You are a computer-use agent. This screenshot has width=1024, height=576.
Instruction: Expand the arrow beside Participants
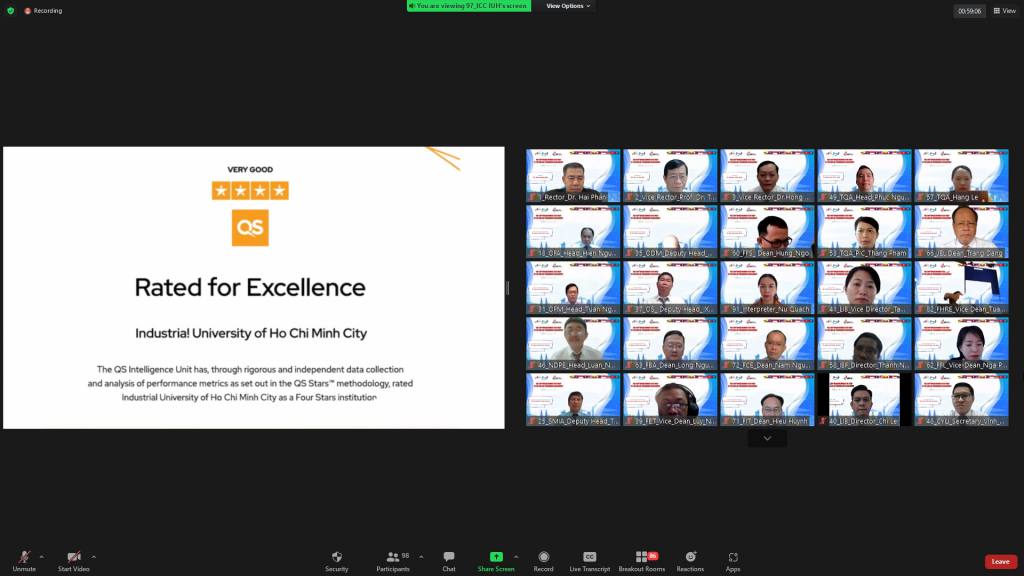coord(421,557)
